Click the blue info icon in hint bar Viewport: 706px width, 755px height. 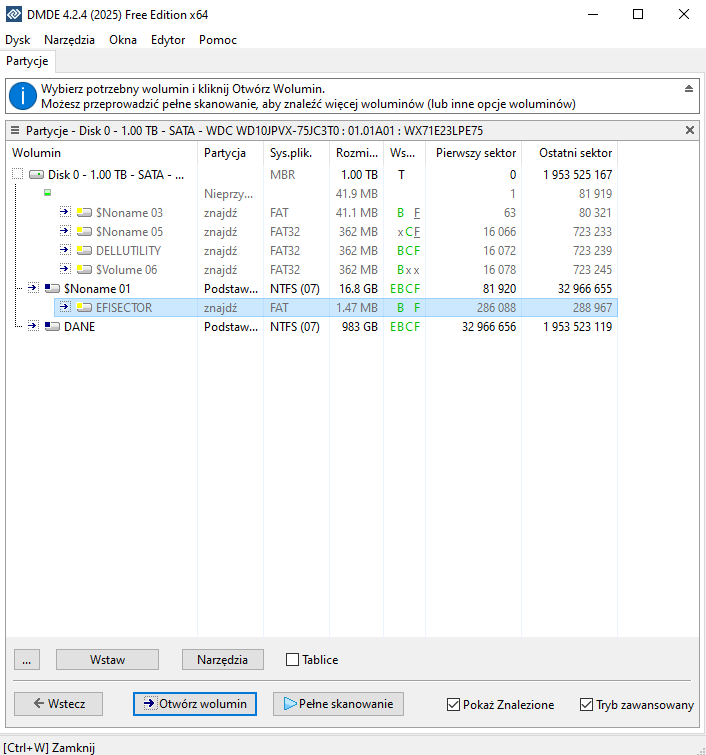coord(23,96)
